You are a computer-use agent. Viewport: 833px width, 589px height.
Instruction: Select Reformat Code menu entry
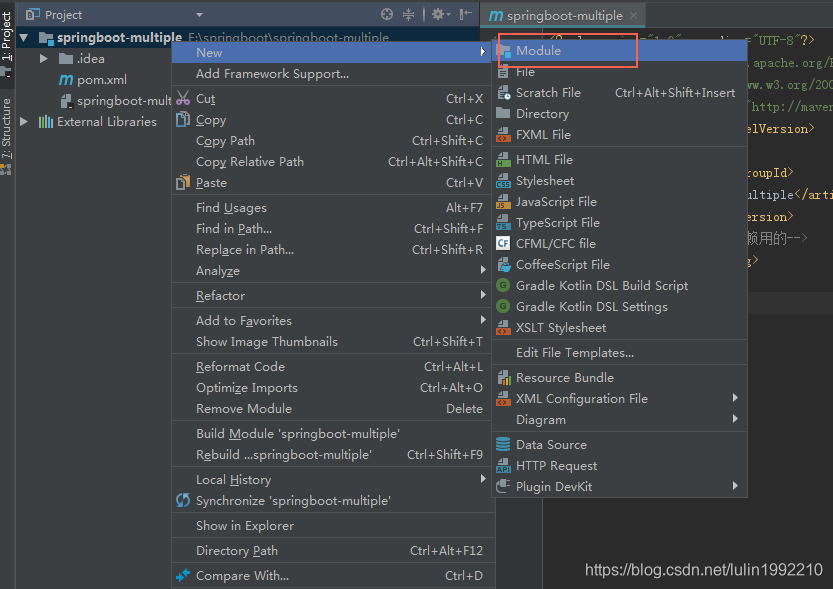click(332, 367)
